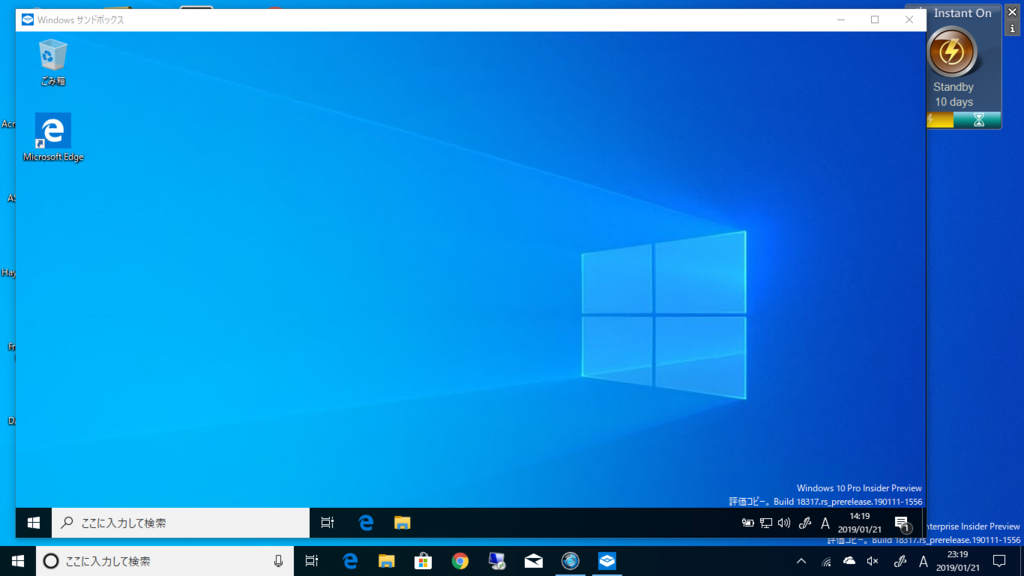Viewport: 1024px width, 576px height.
Task: Click the host Cortana circle icon
Action: click(x=51, y=561)
